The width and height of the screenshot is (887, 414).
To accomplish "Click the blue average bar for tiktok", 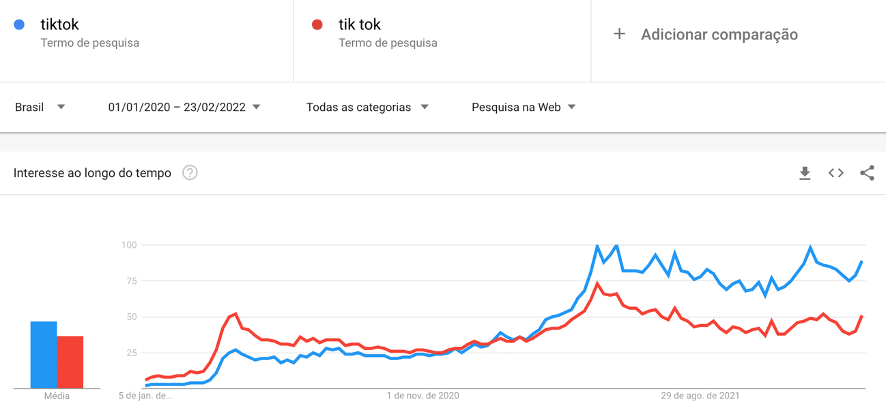I will [x=43, y=354].
